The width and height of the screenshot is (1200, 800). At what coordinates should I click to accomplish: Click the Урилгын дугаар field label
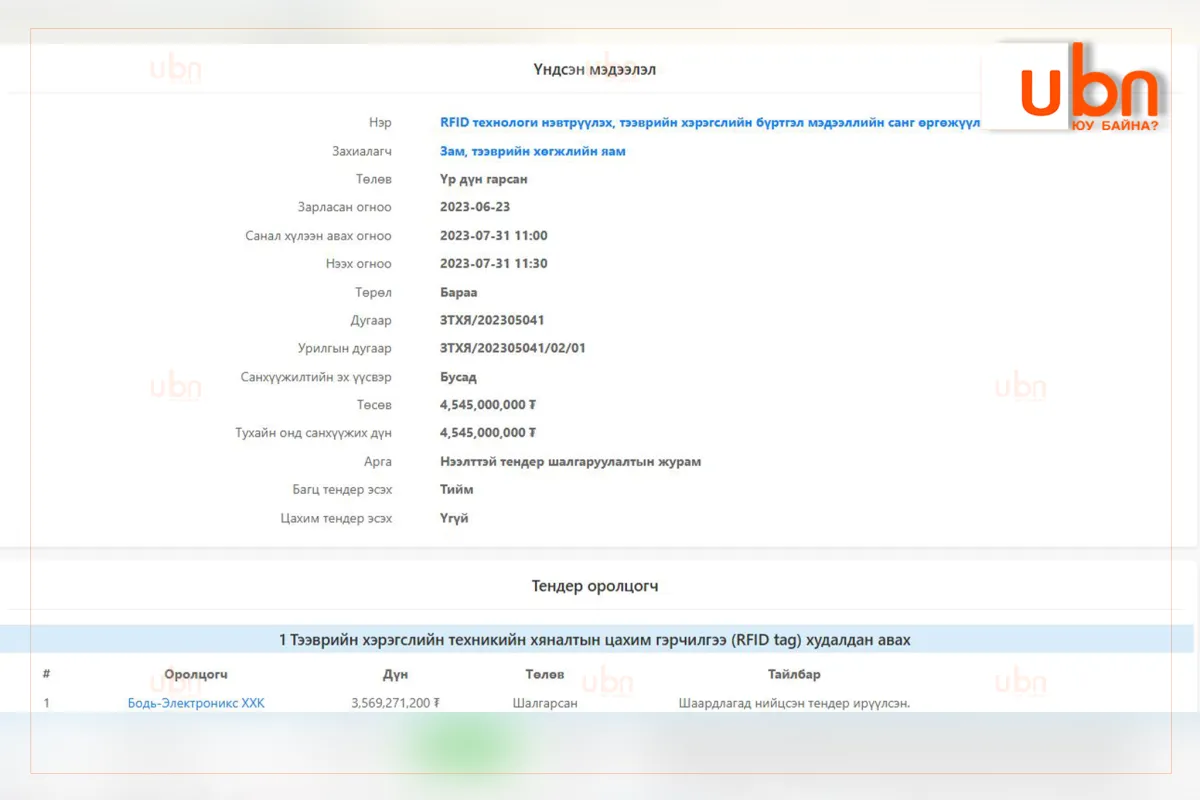pyautogui.click(x=345, y=349)
